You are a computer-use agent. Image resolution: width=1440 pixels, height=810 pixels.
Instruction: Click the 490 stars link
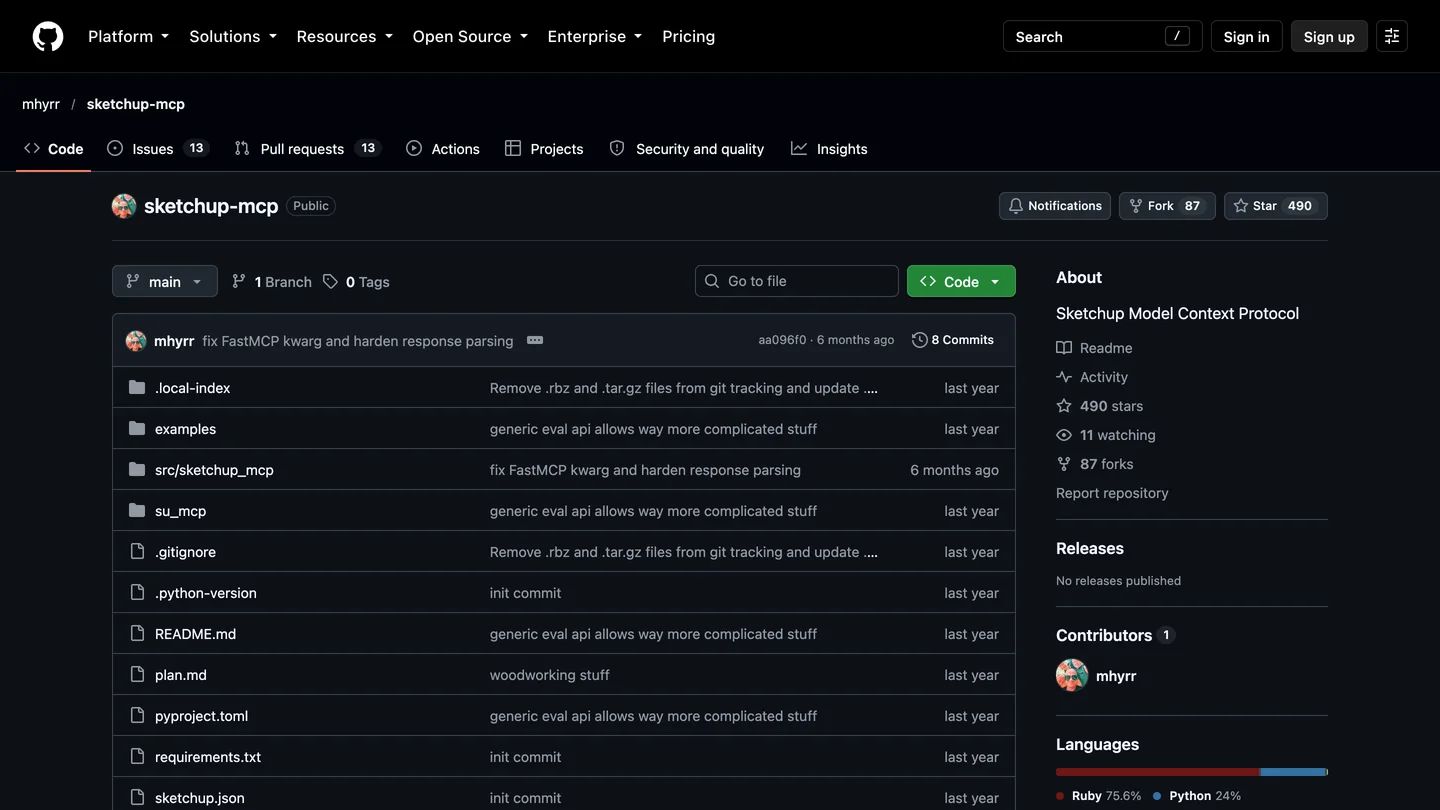tap(1099, 406)
